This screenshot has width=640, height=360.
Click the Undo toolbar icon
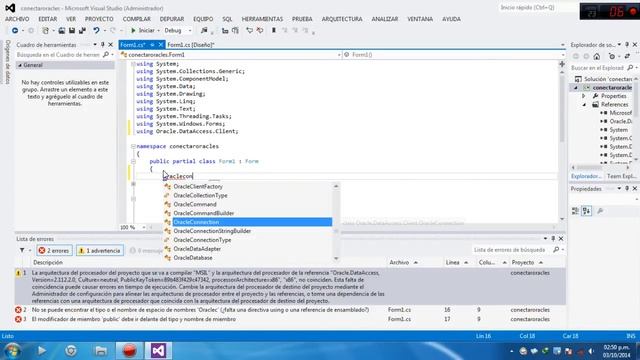coord(96,31)
